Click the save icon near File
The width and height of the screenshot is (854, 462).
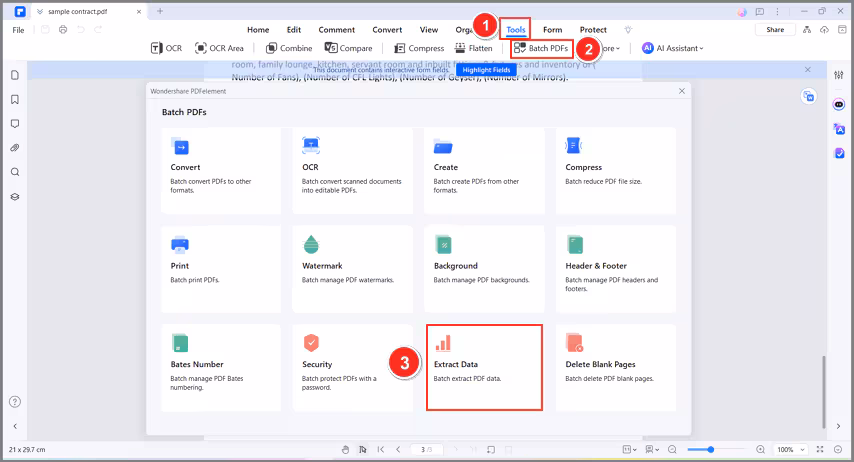tap(45, 29)
